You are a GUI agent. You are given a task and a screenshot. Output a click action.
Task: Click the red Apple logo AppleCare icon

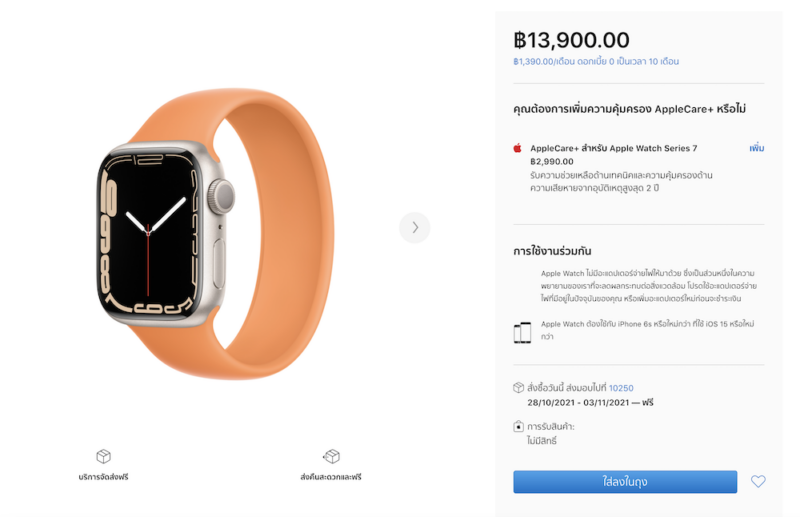click(x=517, y=148)
